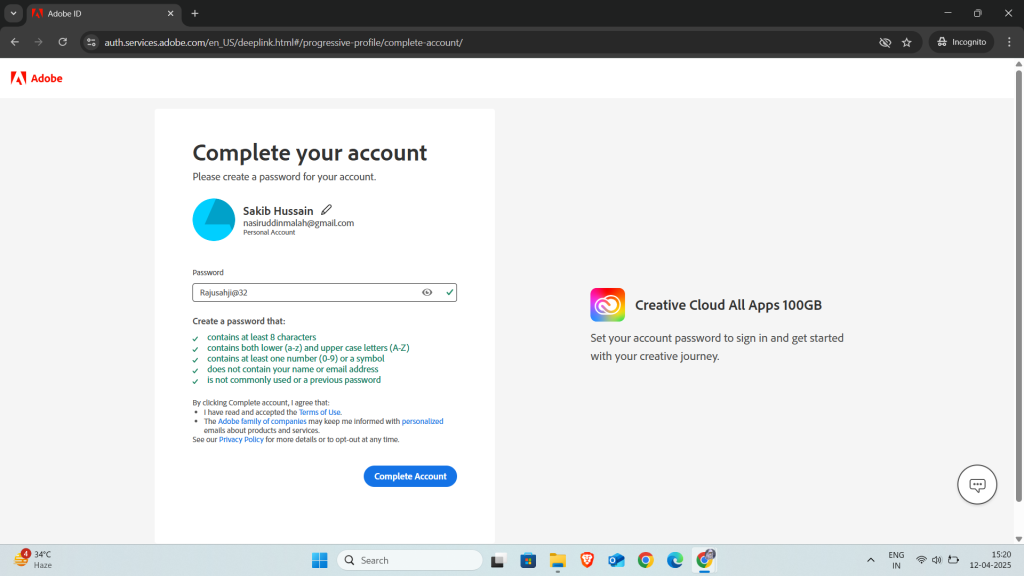The width and height of the screenshot is (1024, 576).
Task: Click 'is not commonly used or a previous password'
Action: coord(294,380)
